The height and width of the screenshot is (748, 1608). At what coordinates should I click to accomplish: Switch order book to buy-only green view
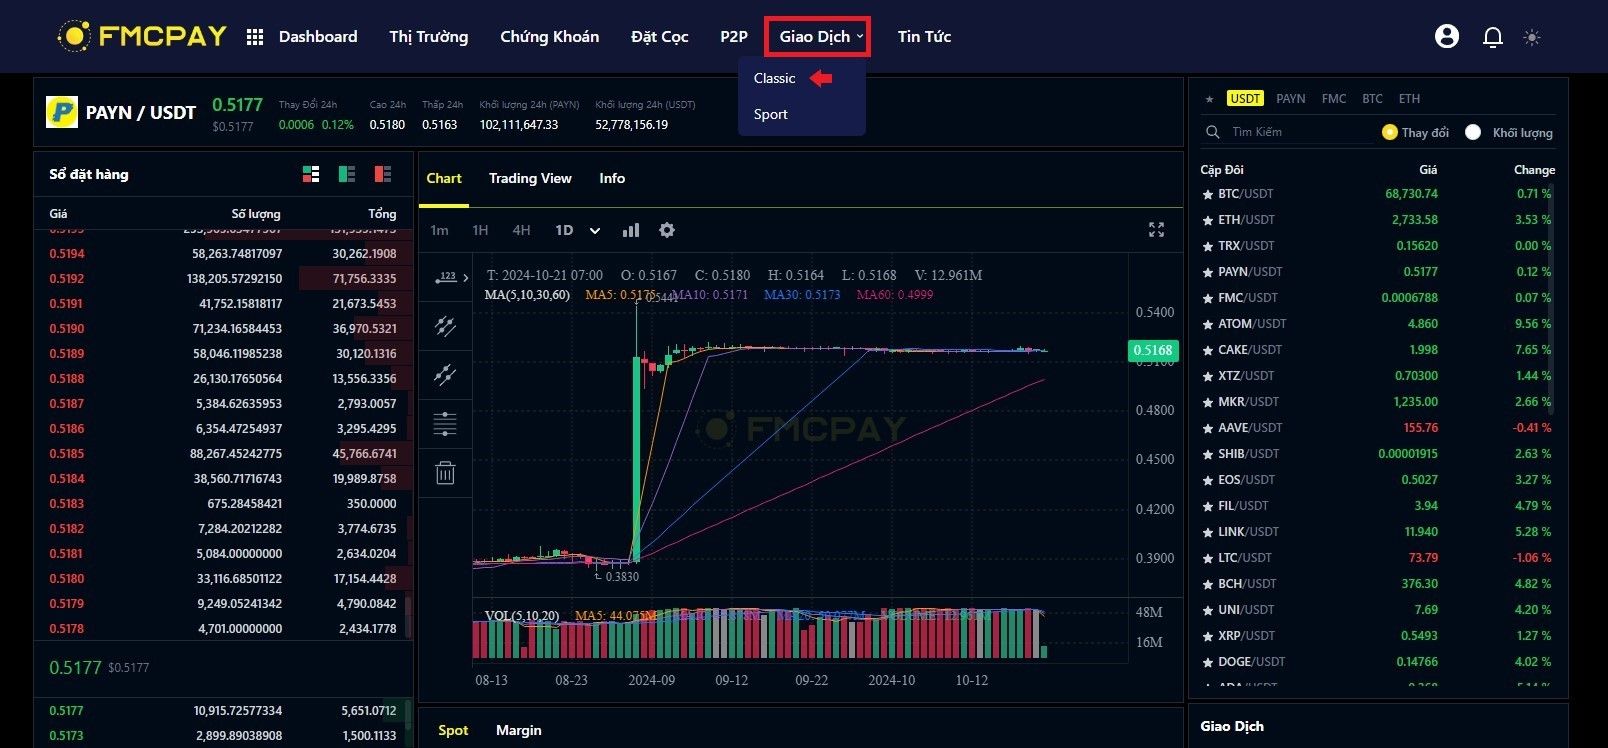[347, 174]
